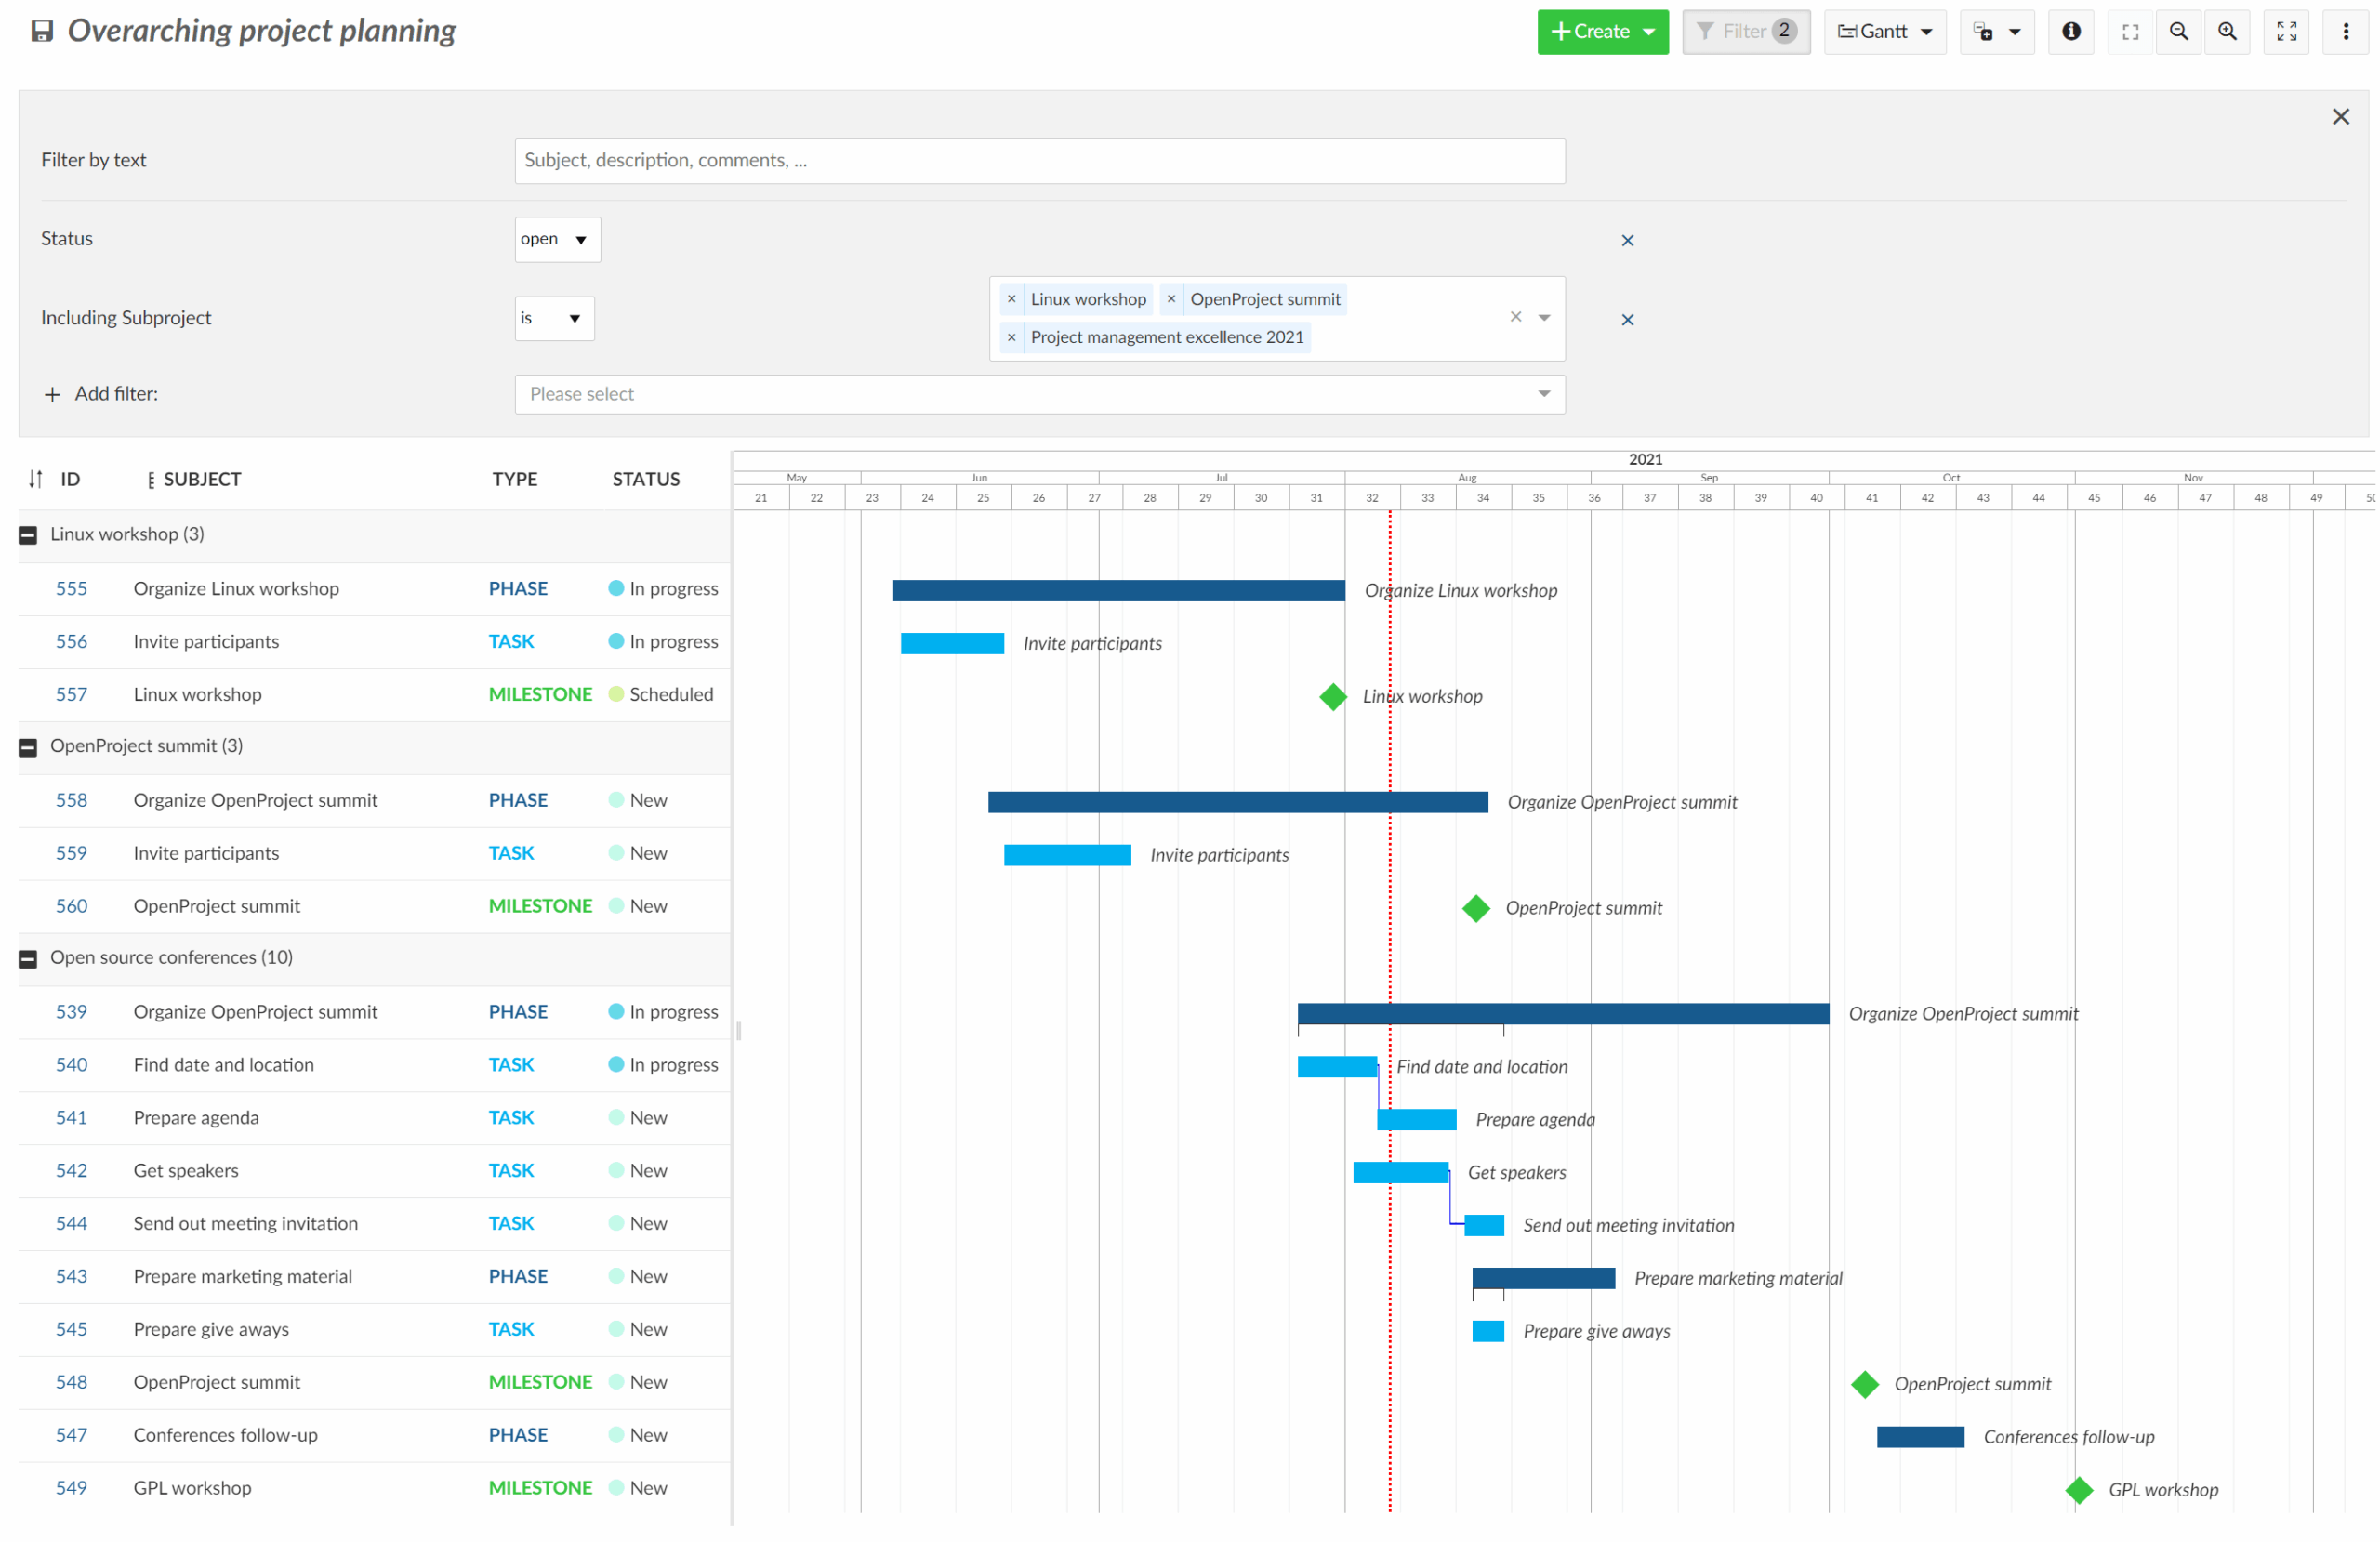Open the Including Subproject 'is' operator dropdown
The height and width of the screenshot is (1542, 2380).
point(553,318)
